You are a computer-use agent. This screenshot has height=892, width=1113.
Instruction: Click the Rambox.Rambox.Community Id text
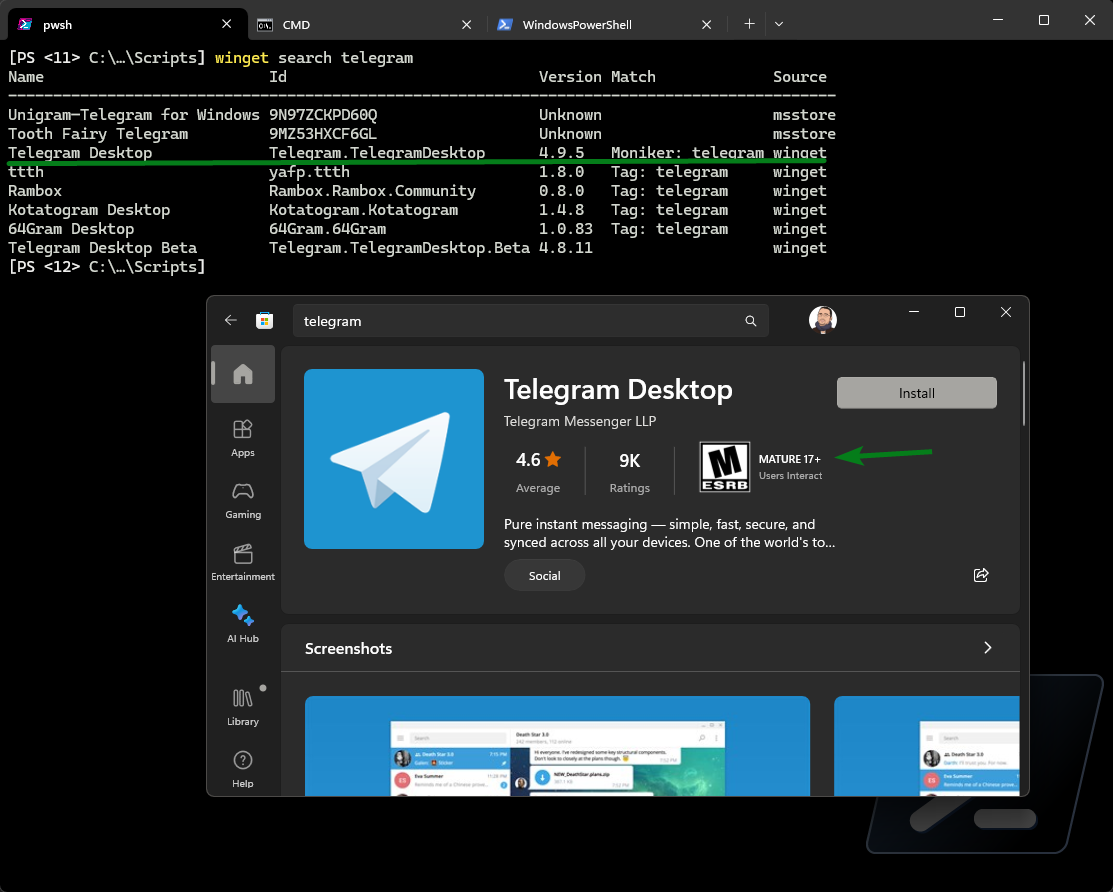pos(373,191)
